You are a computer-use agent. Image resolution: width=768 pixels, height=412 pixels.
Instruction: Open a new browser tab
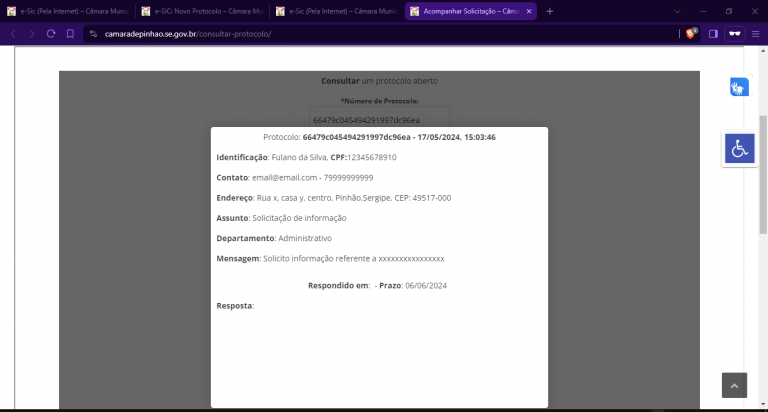pyautogui.click(x=550, y=11)
